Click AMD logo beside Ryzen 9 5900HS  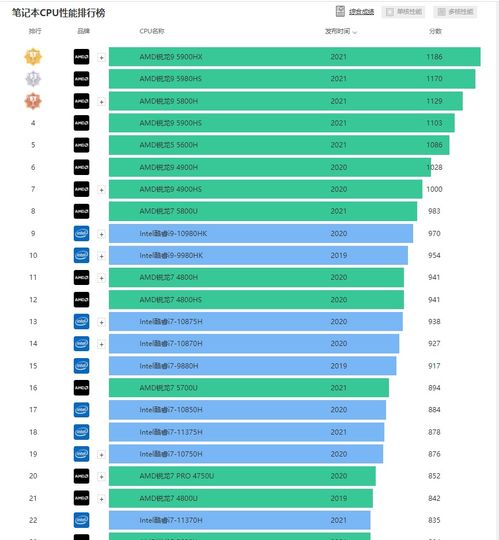(x=82, y=123)
